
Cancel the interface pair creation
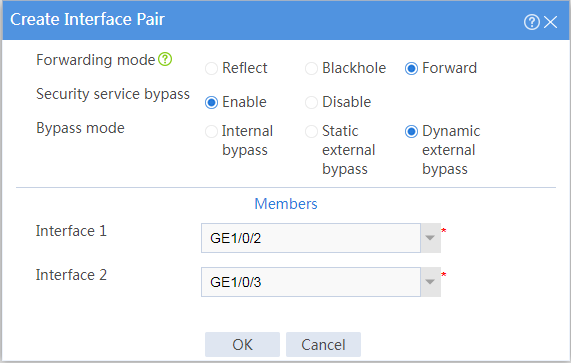323,344
